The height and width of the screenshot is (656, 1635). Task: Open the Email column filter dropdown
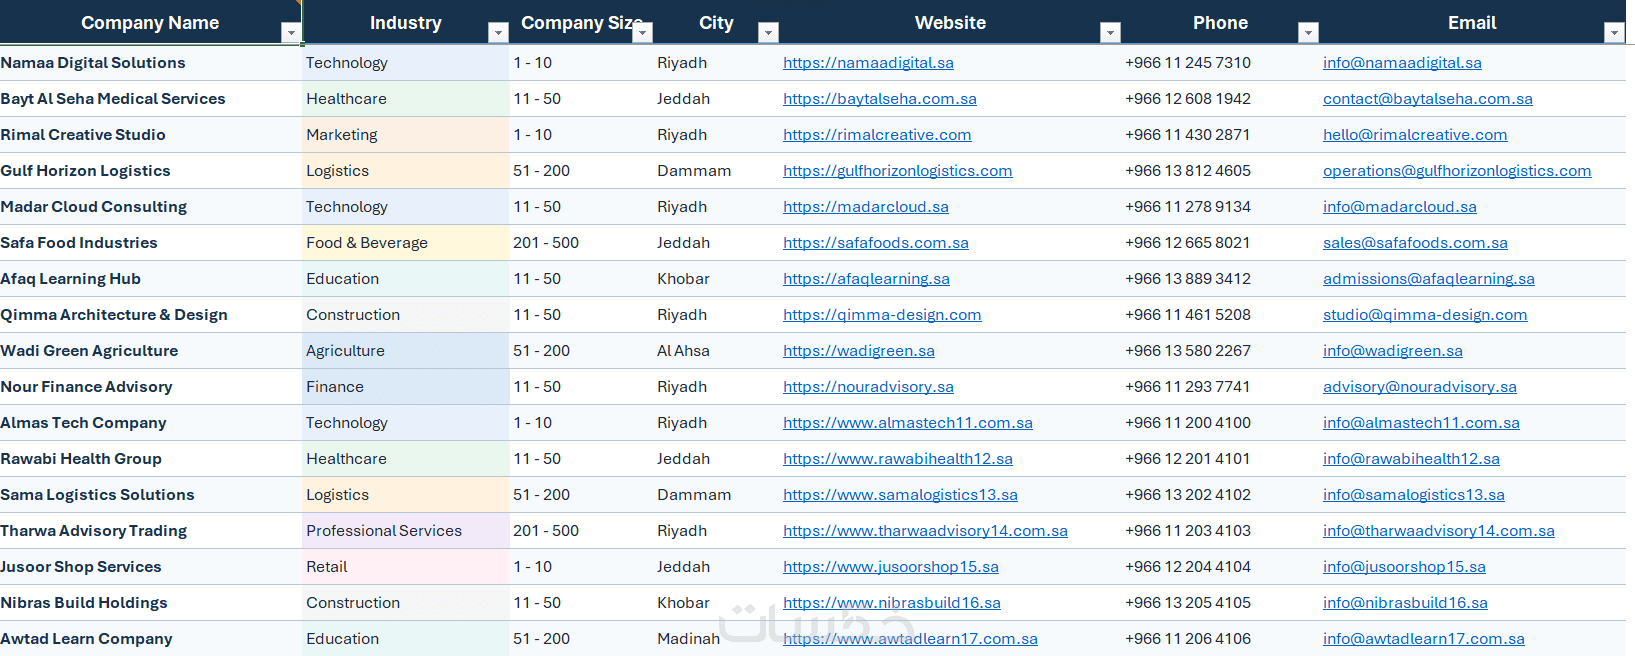tap(1614, 33)
